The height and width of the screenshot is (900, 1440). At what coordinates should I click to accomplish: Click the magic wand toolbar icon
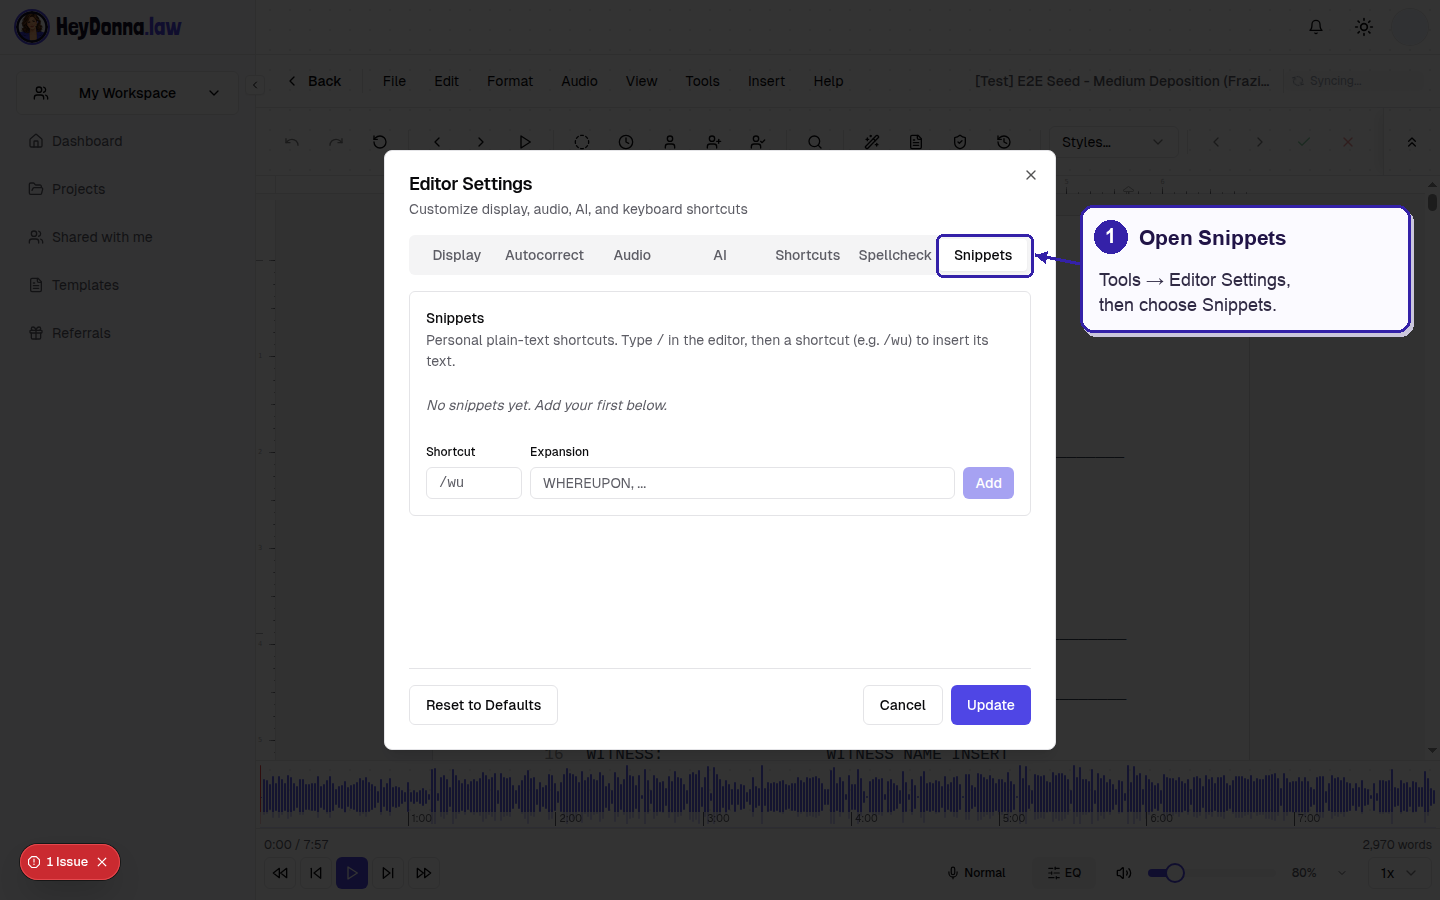872,142
